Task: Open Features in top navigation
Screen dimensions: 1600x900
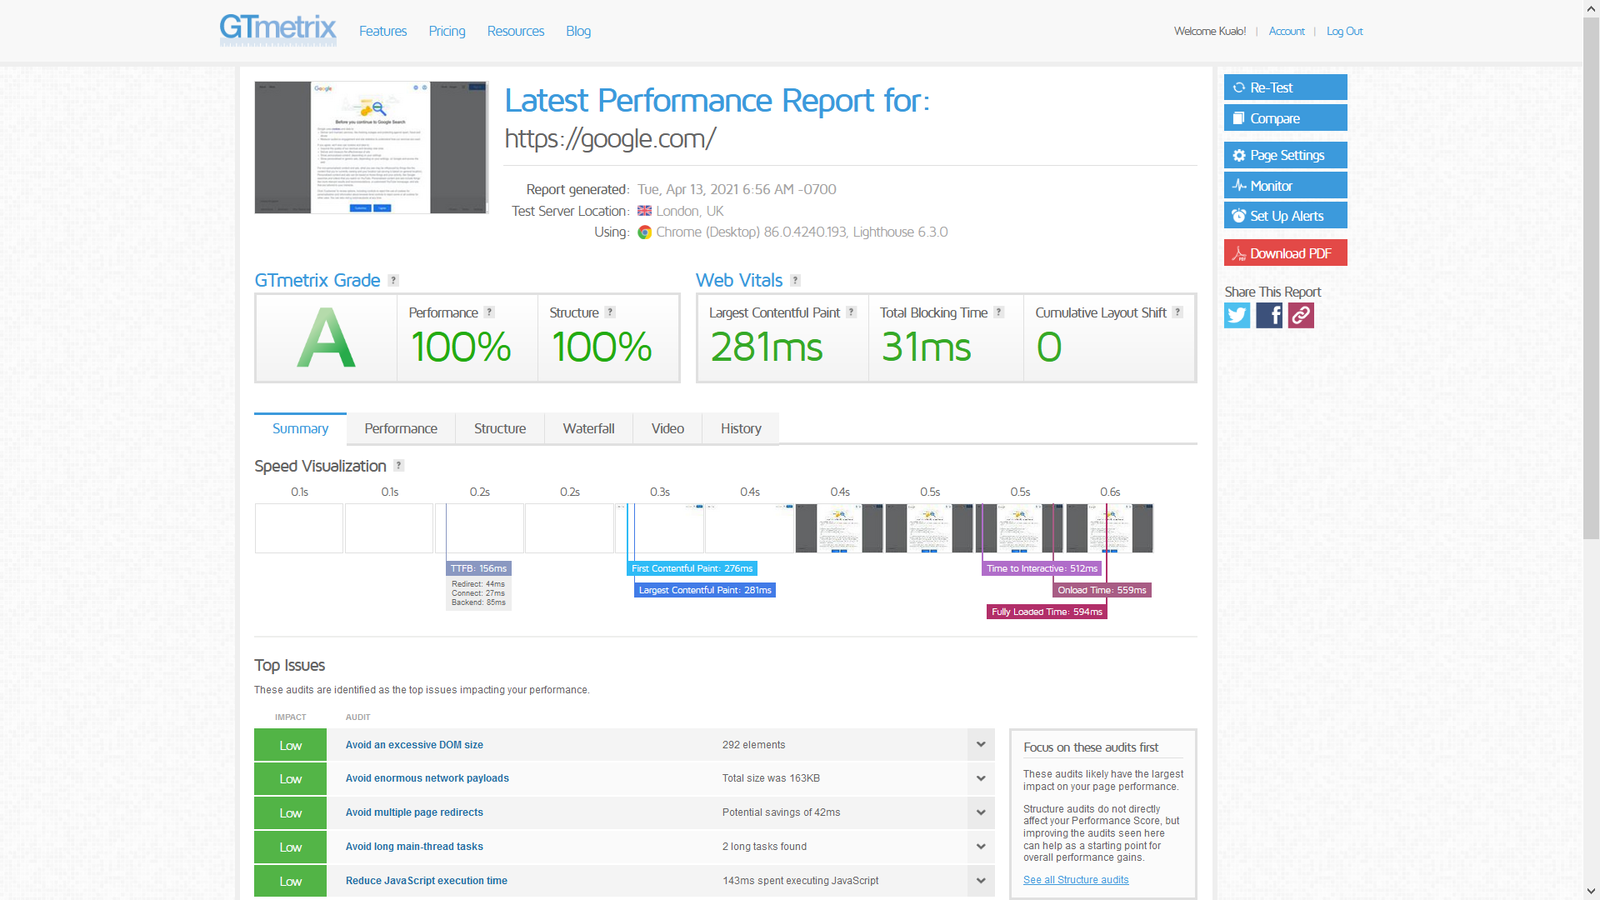Action: click(x=383, y=31)
